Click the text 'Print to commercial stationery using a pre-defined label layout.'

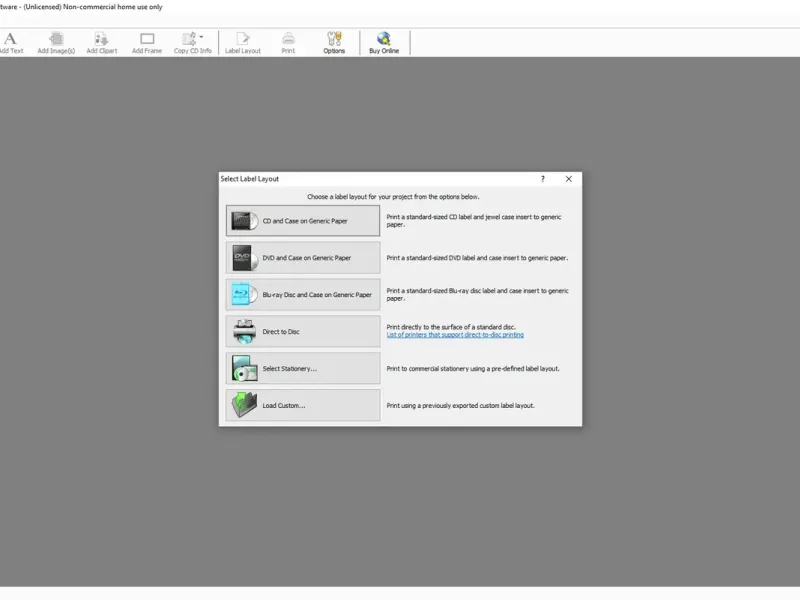point(473,368)
